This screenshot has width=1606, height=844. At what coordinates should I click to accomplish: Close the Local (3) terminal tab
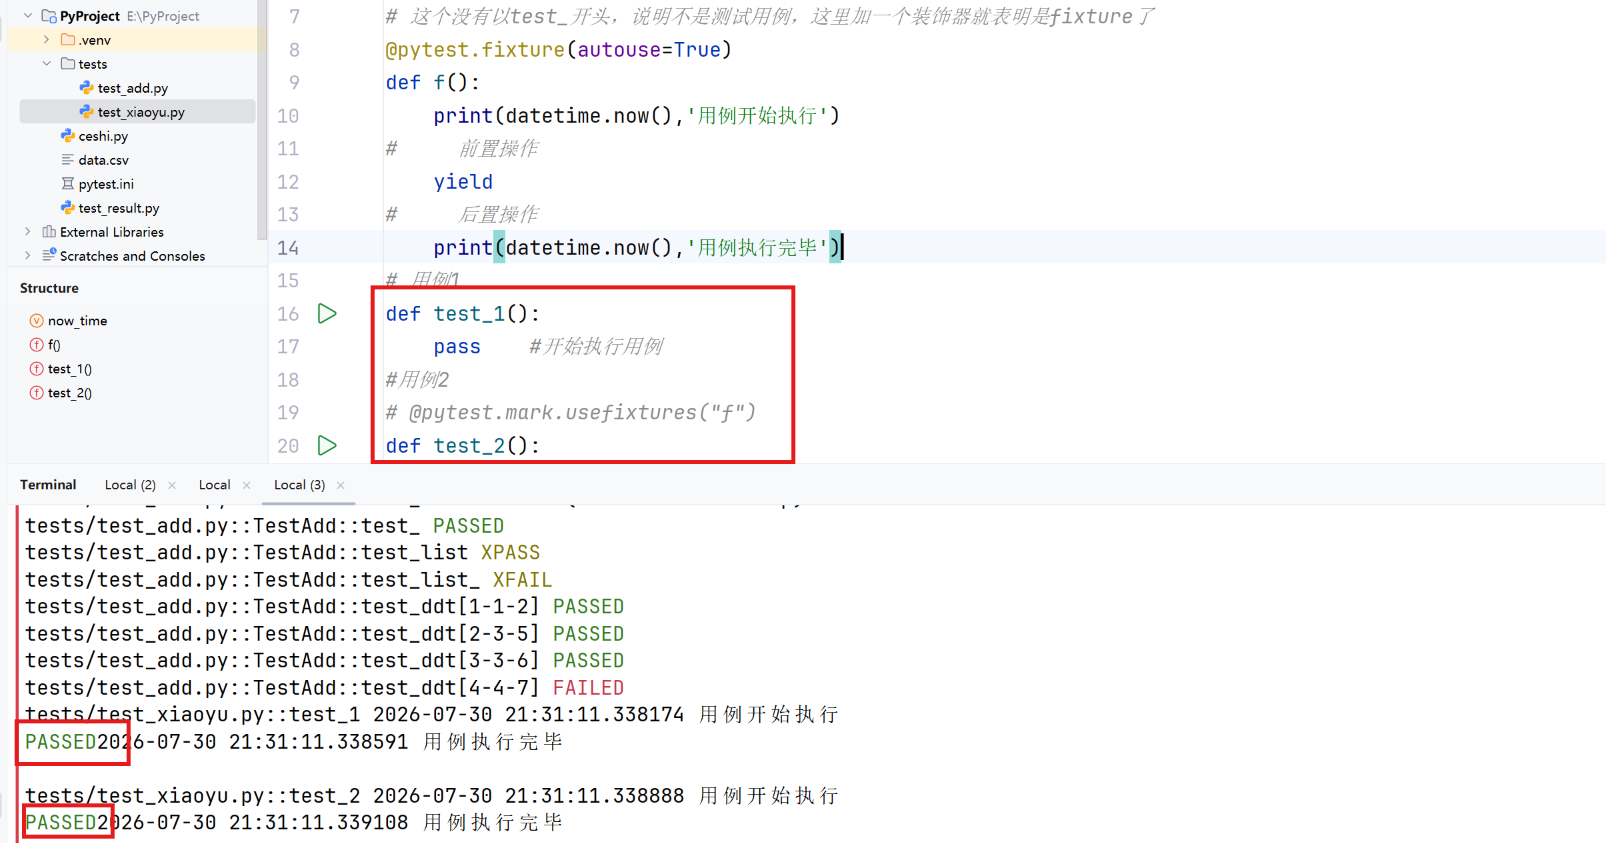pos(341,485)
